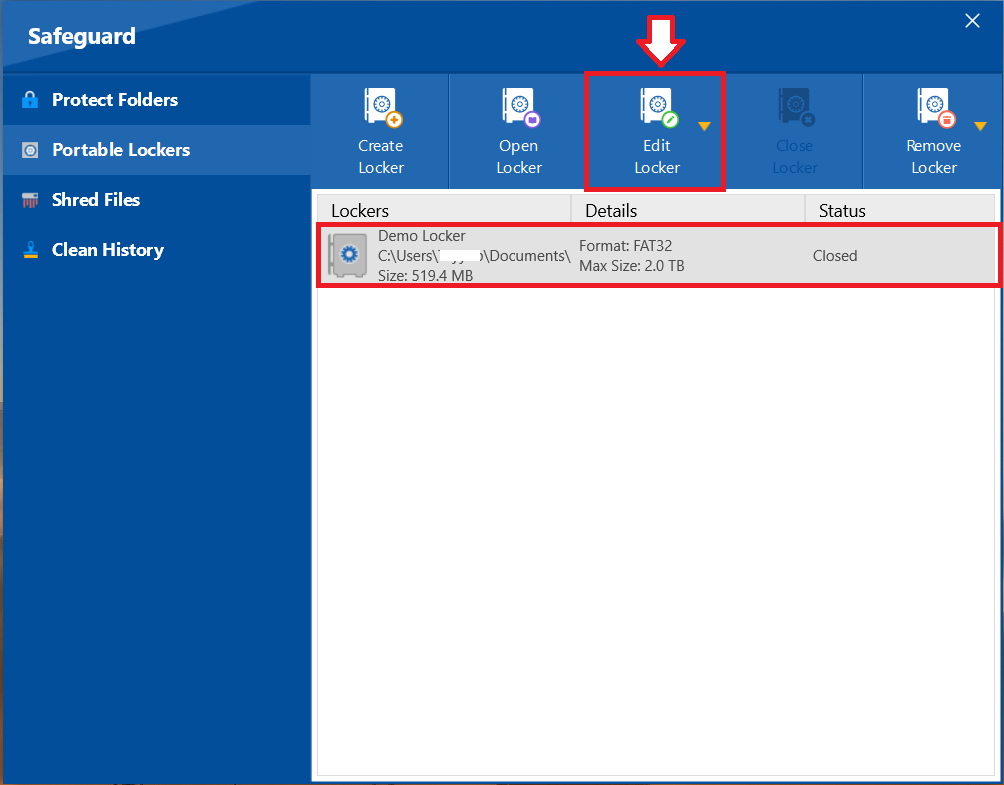Image resolution: width=1004 pixels, height=785 pixels.
Task: Click the Edit Locker safe icon
Action: (x=659, y=108)
